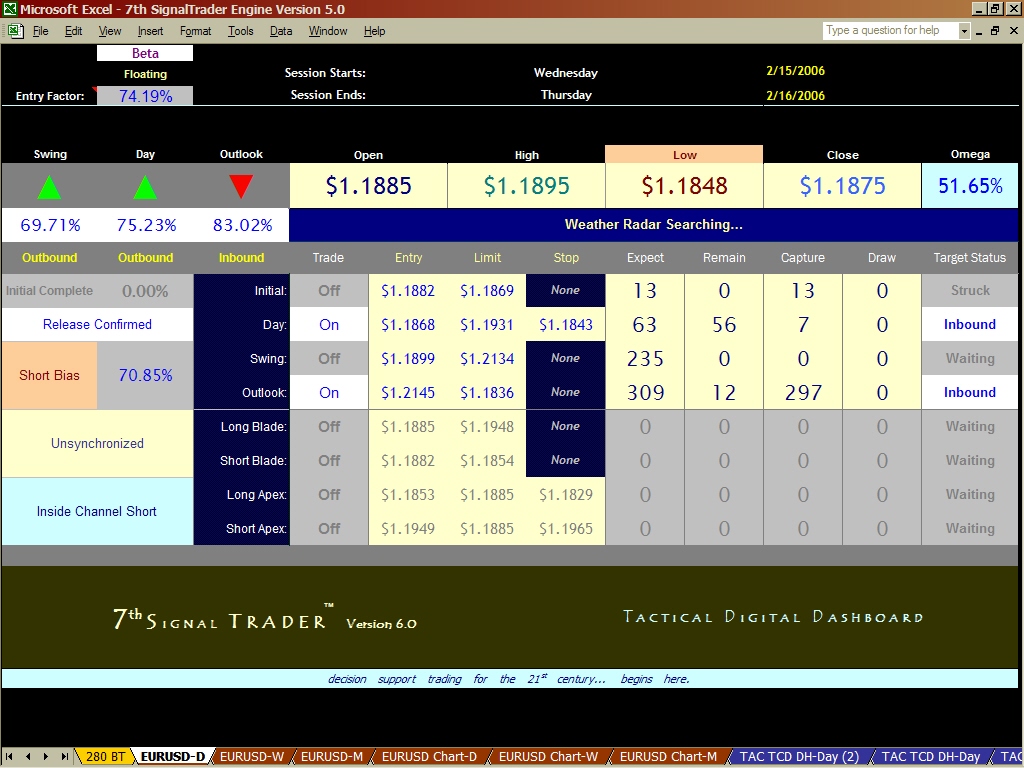The image size is (1024, 768).
Task: Open the EURUSD Chart-W sheet tab
Action: pyautogui.click(x=548, y=756)
